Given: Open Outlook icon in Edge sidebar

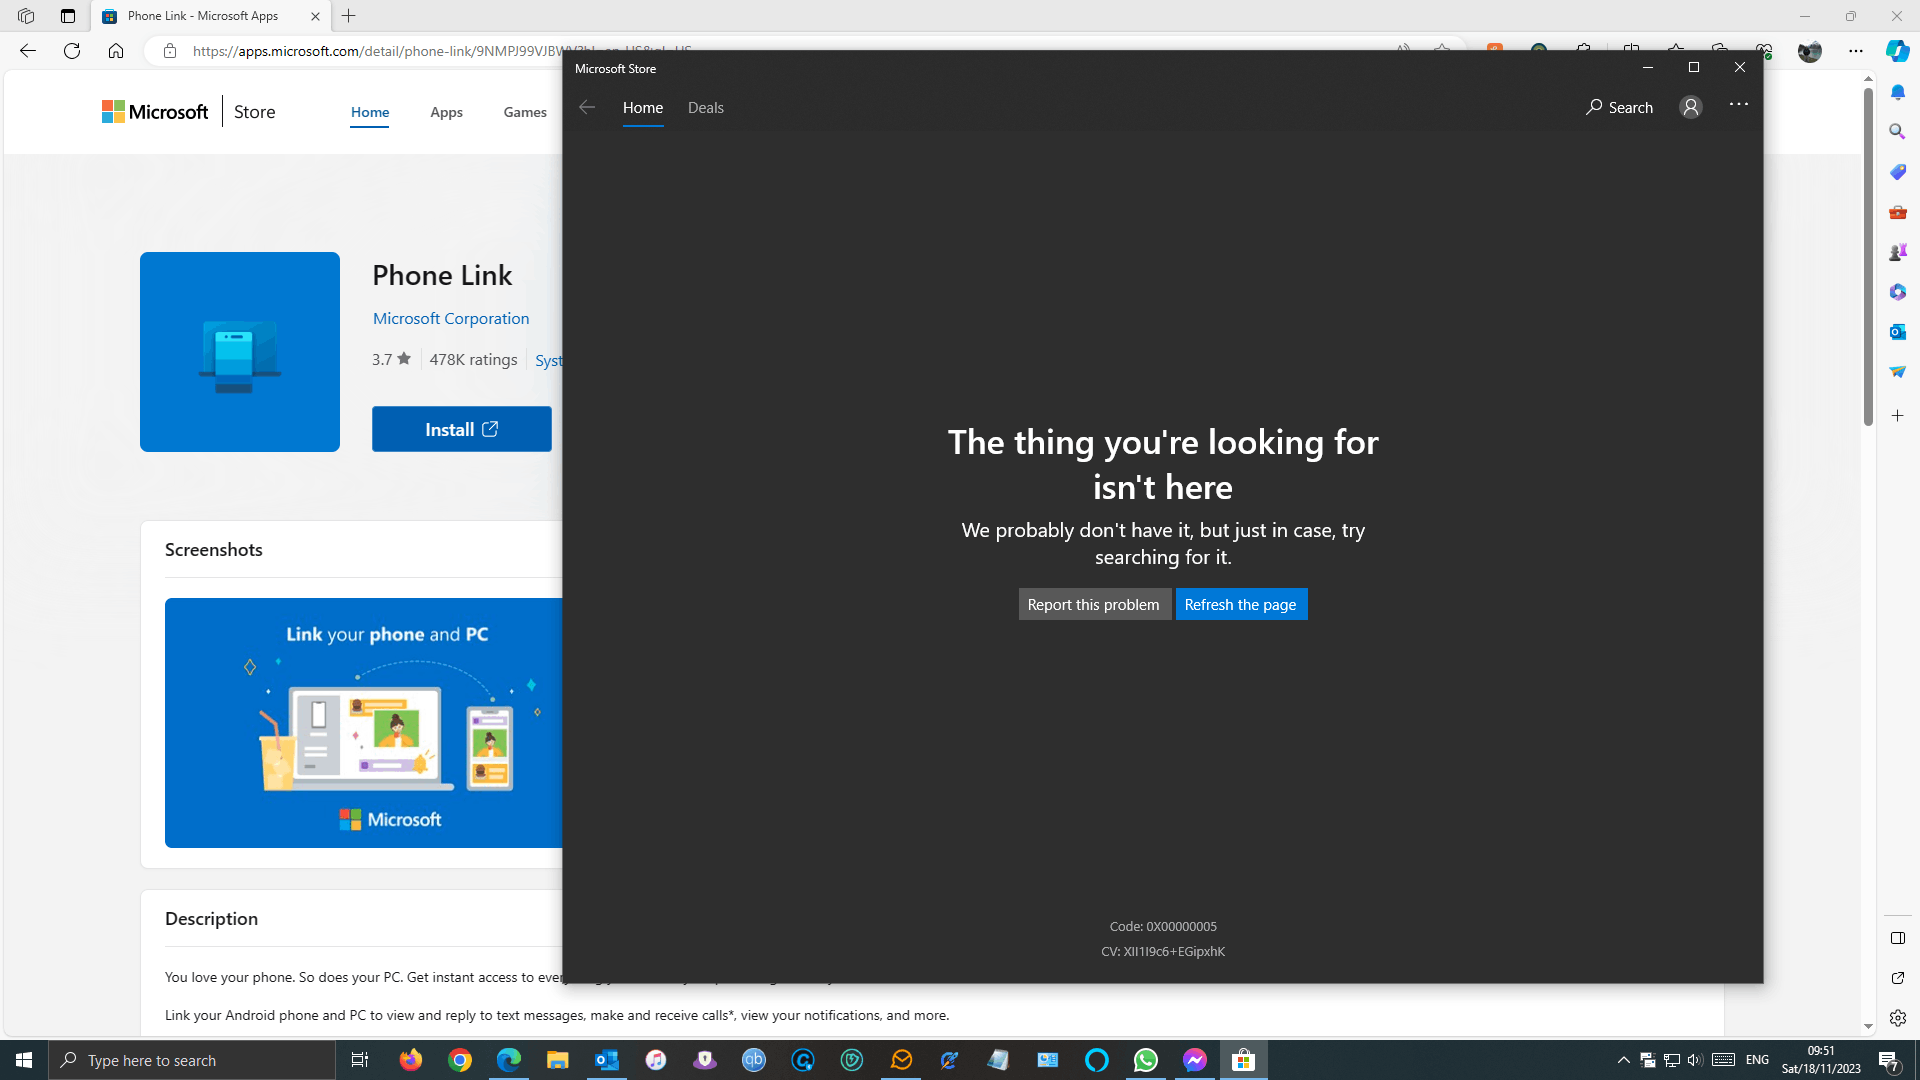Looking at the screenshot, I should point(1897,332).
